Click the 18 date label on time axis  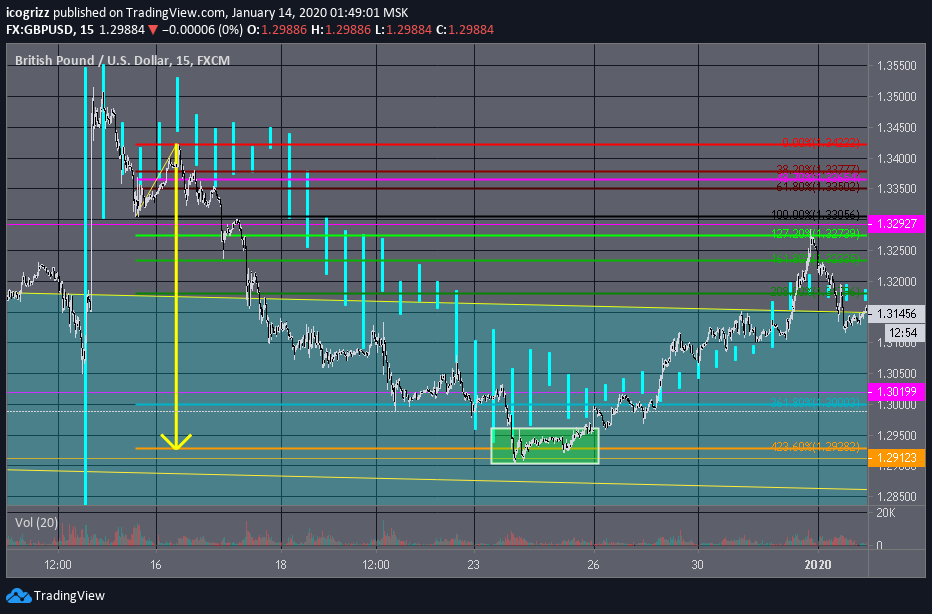[x=281, y=565]
